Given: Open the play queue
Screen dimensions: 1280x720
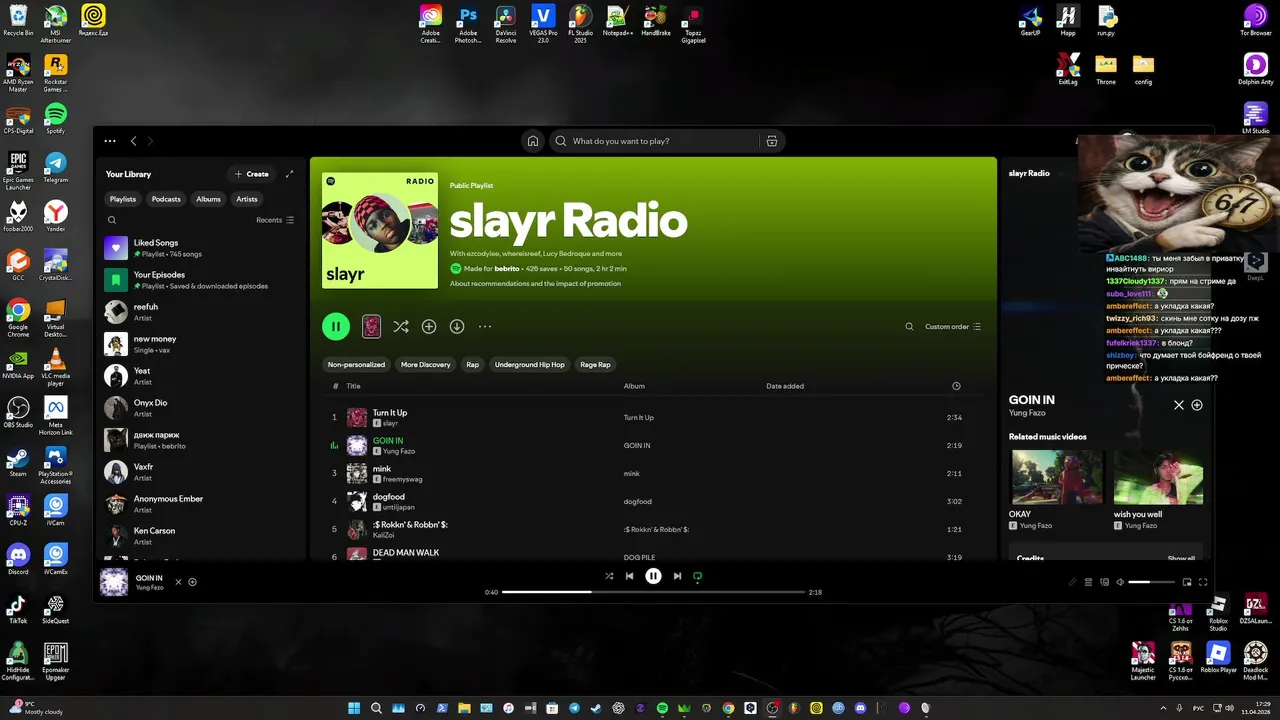Looking at the screenshot, I should tap(1088, 582).
